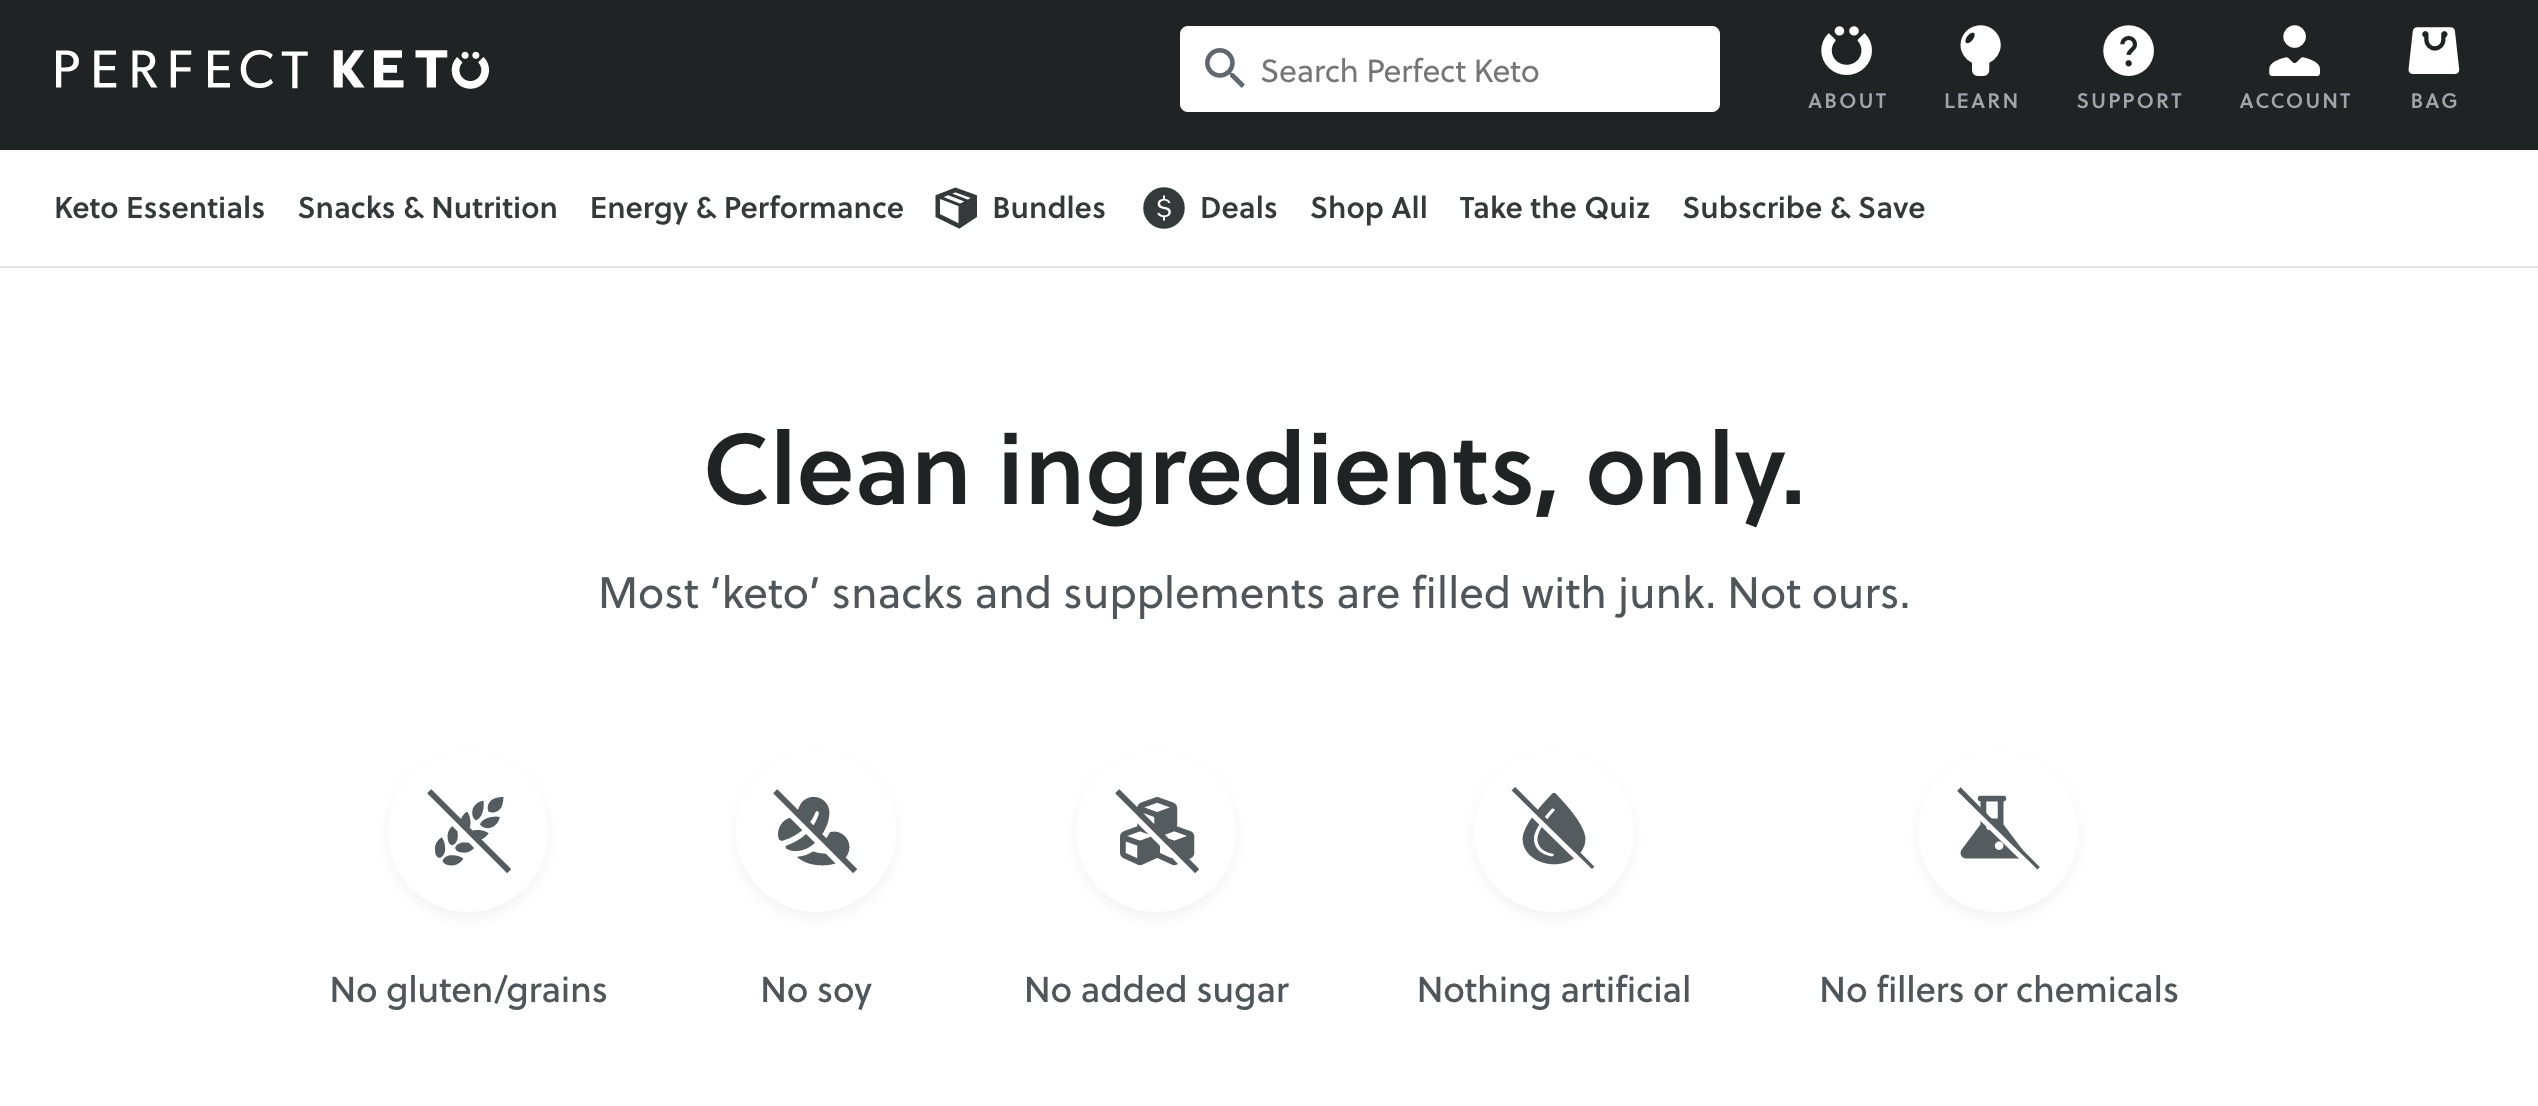The image size is (2538, 1106).
Task: Click the Learn lightbulb icon
Action: (1980, 51)
